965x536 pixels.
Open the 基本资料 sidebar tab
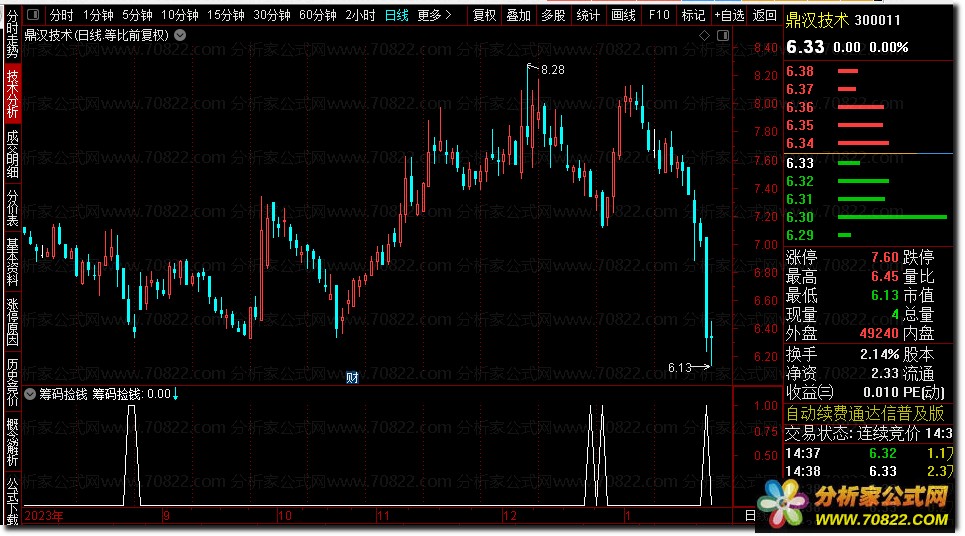[x=12, y=262]
